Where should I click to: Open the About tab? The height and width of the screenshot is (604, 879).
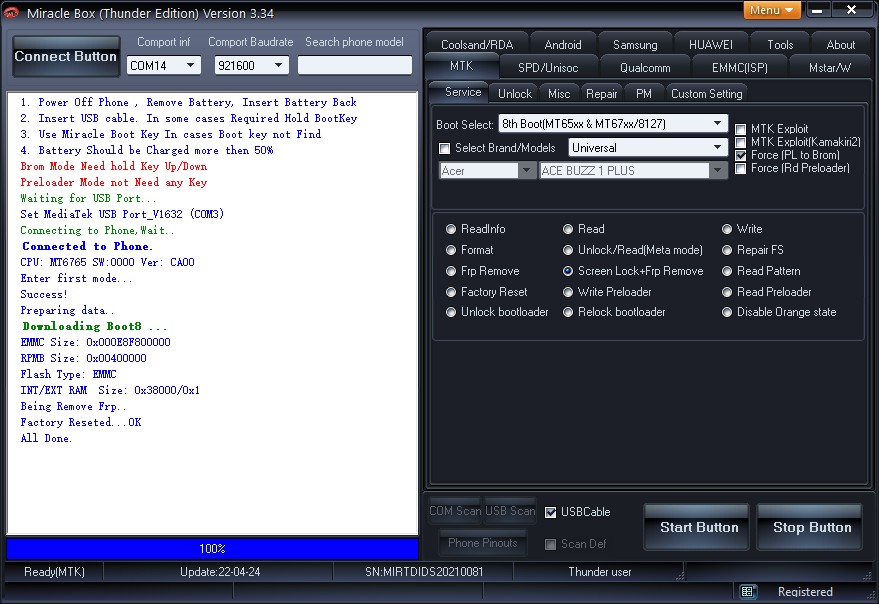840,44
